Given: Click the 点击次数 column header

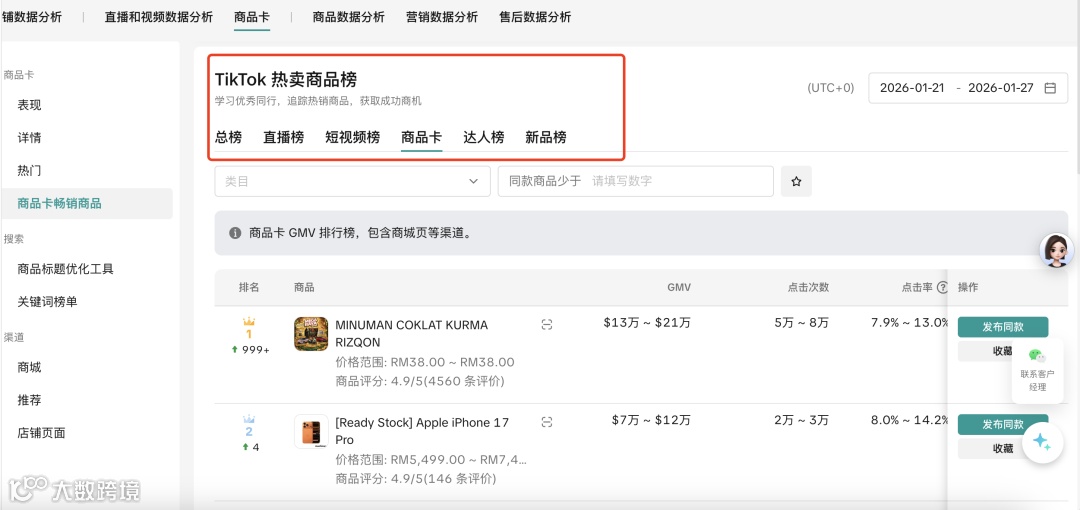Looking at the screenshot, I should (809, 287).
